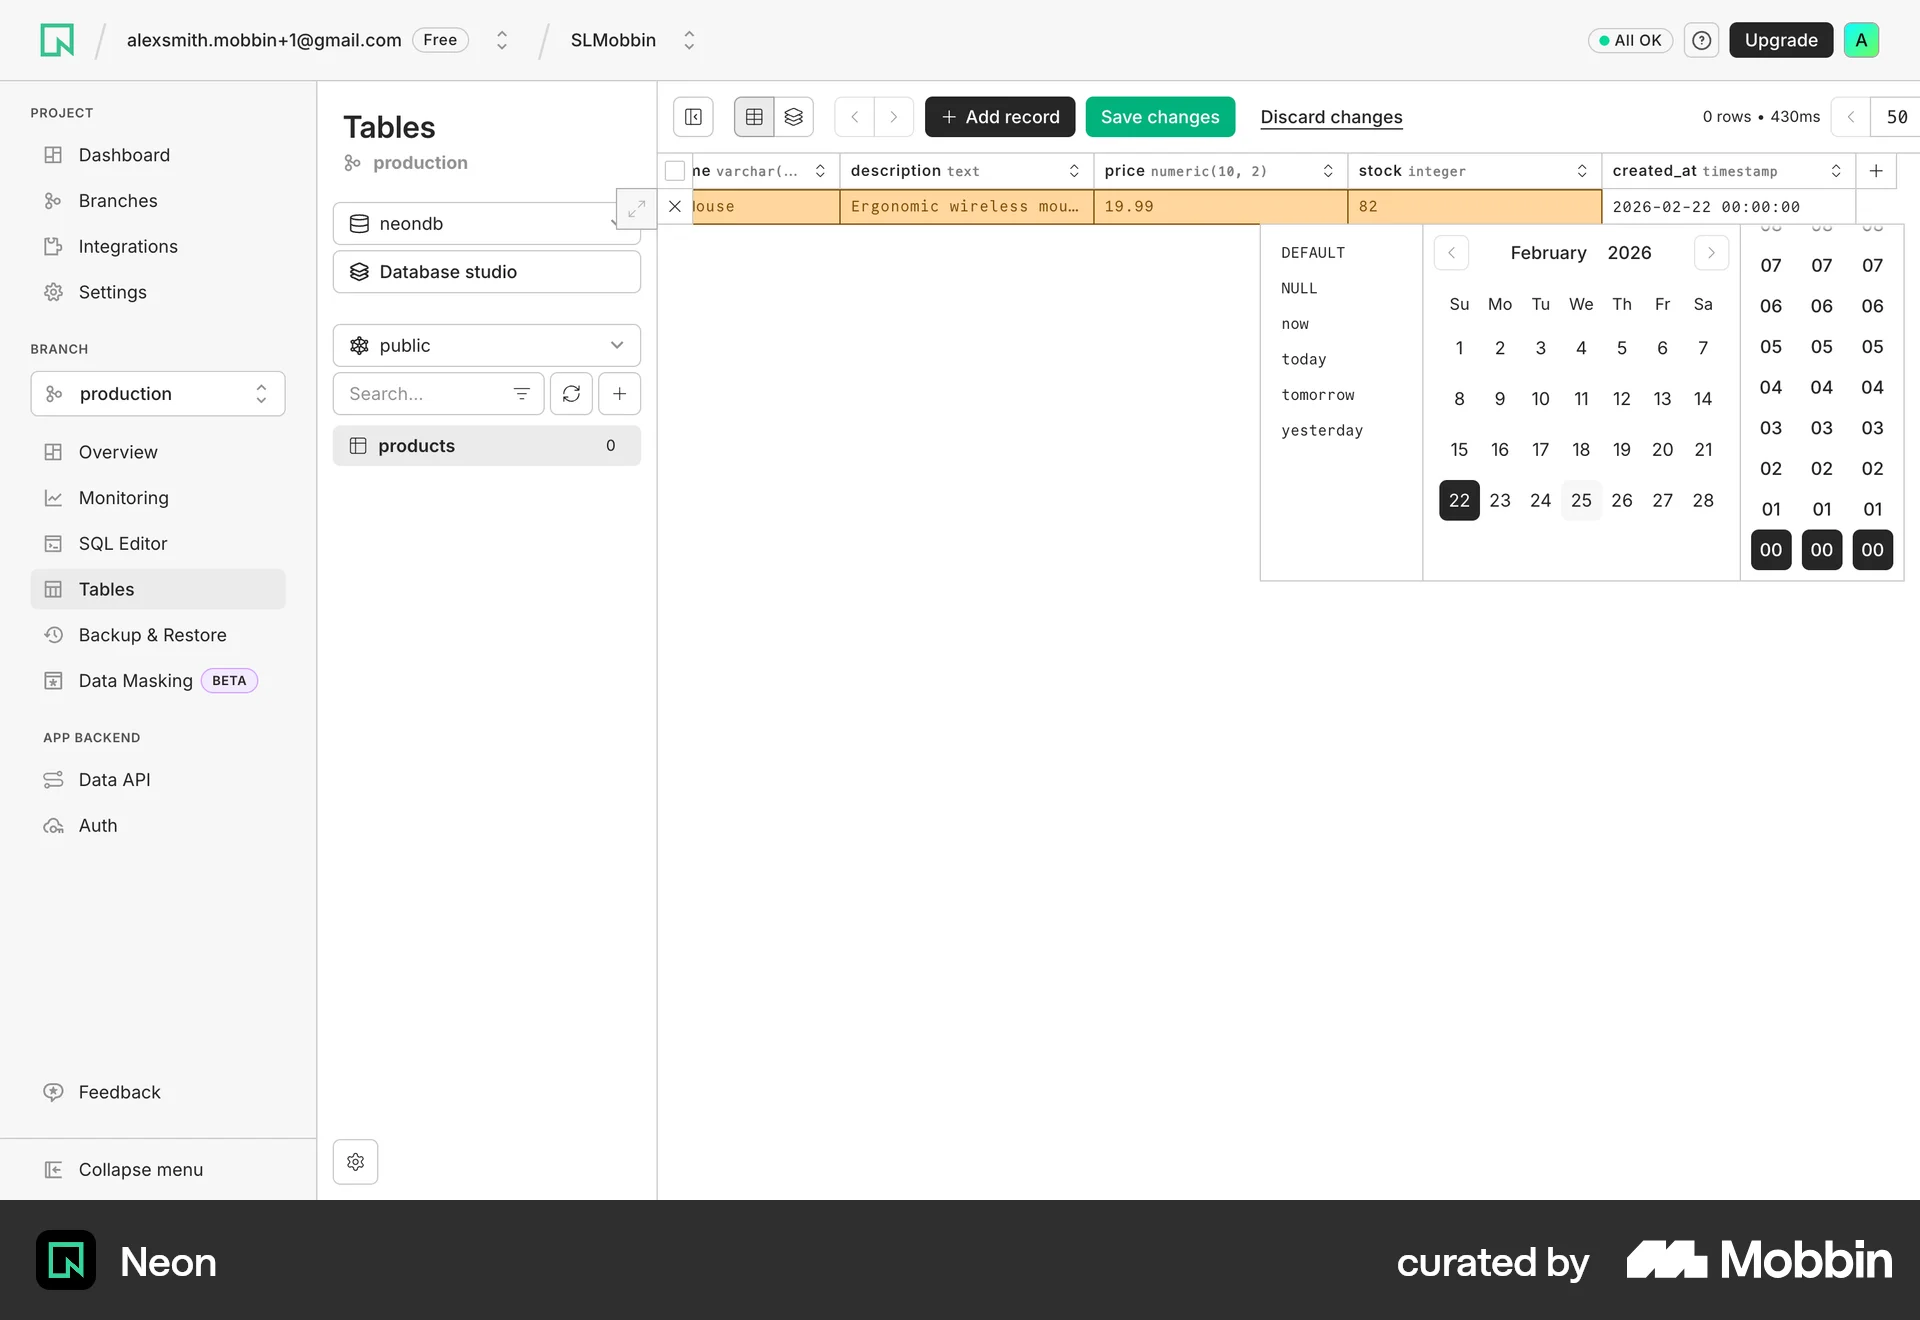The height and width of the screenshot is (1320, 1920).
Task: Set value to NULL
Action: 1299,288
